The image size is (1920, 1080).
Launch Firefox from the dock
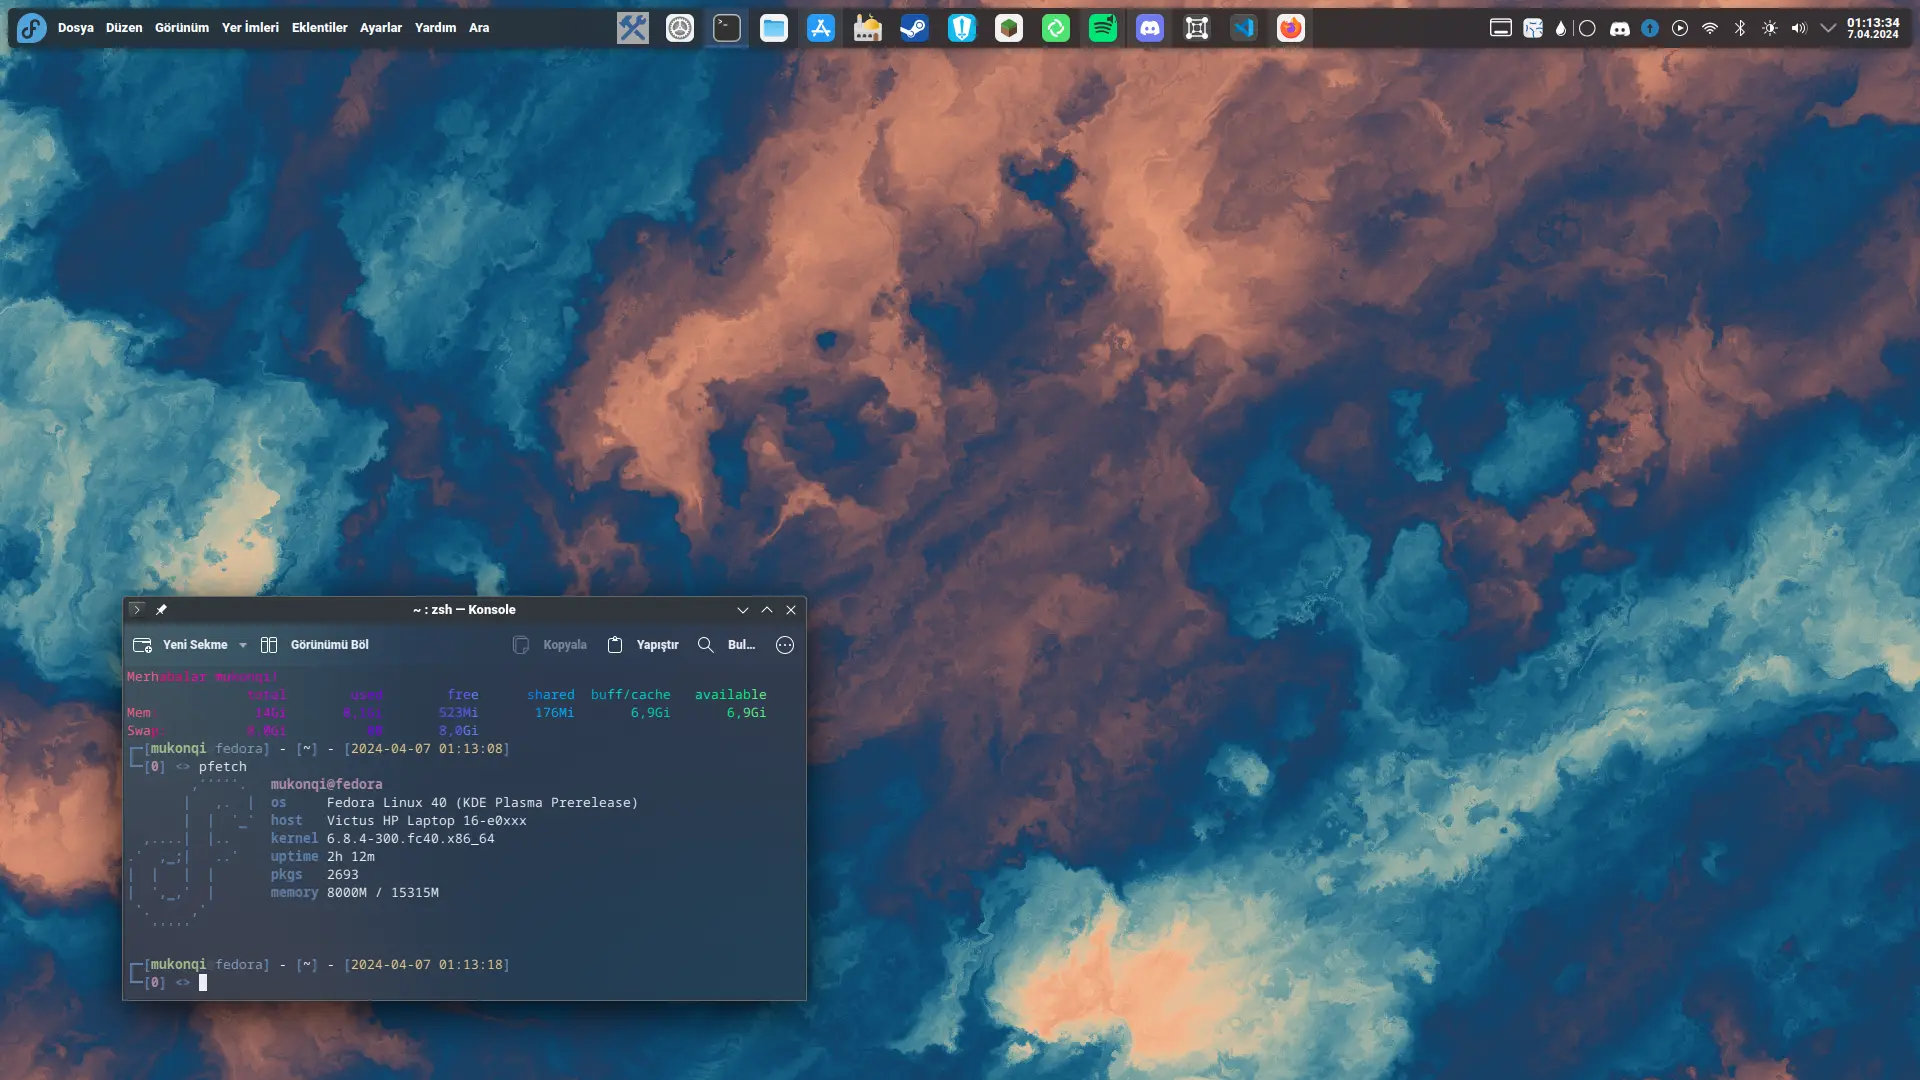(x=1291, y=28)
